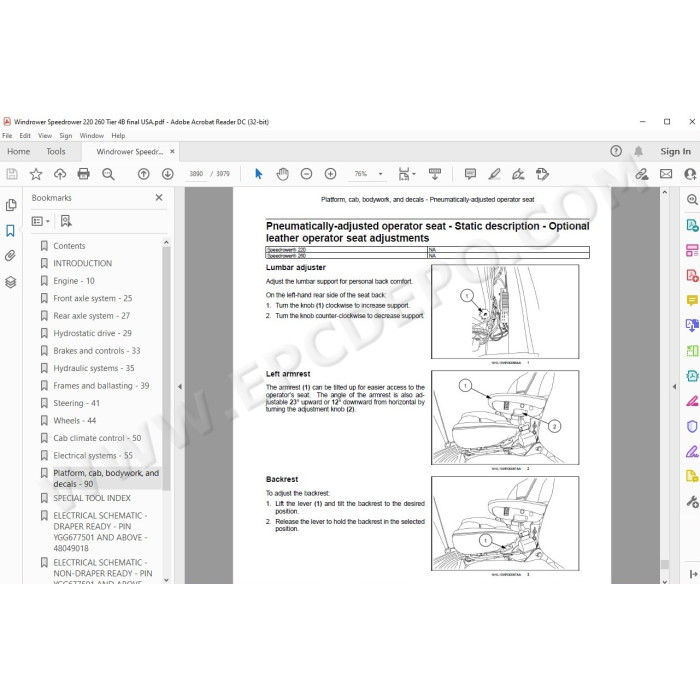This screenshot has height=700, width=700.
Task: Show Page Thumbnails panel icon
Action: 11,205
